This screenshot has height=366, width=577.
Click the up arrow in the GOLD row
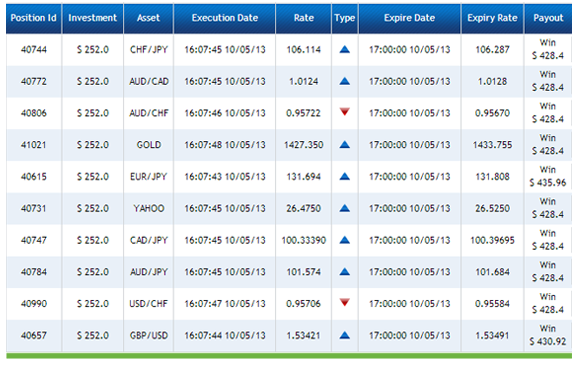coord(344,145)
